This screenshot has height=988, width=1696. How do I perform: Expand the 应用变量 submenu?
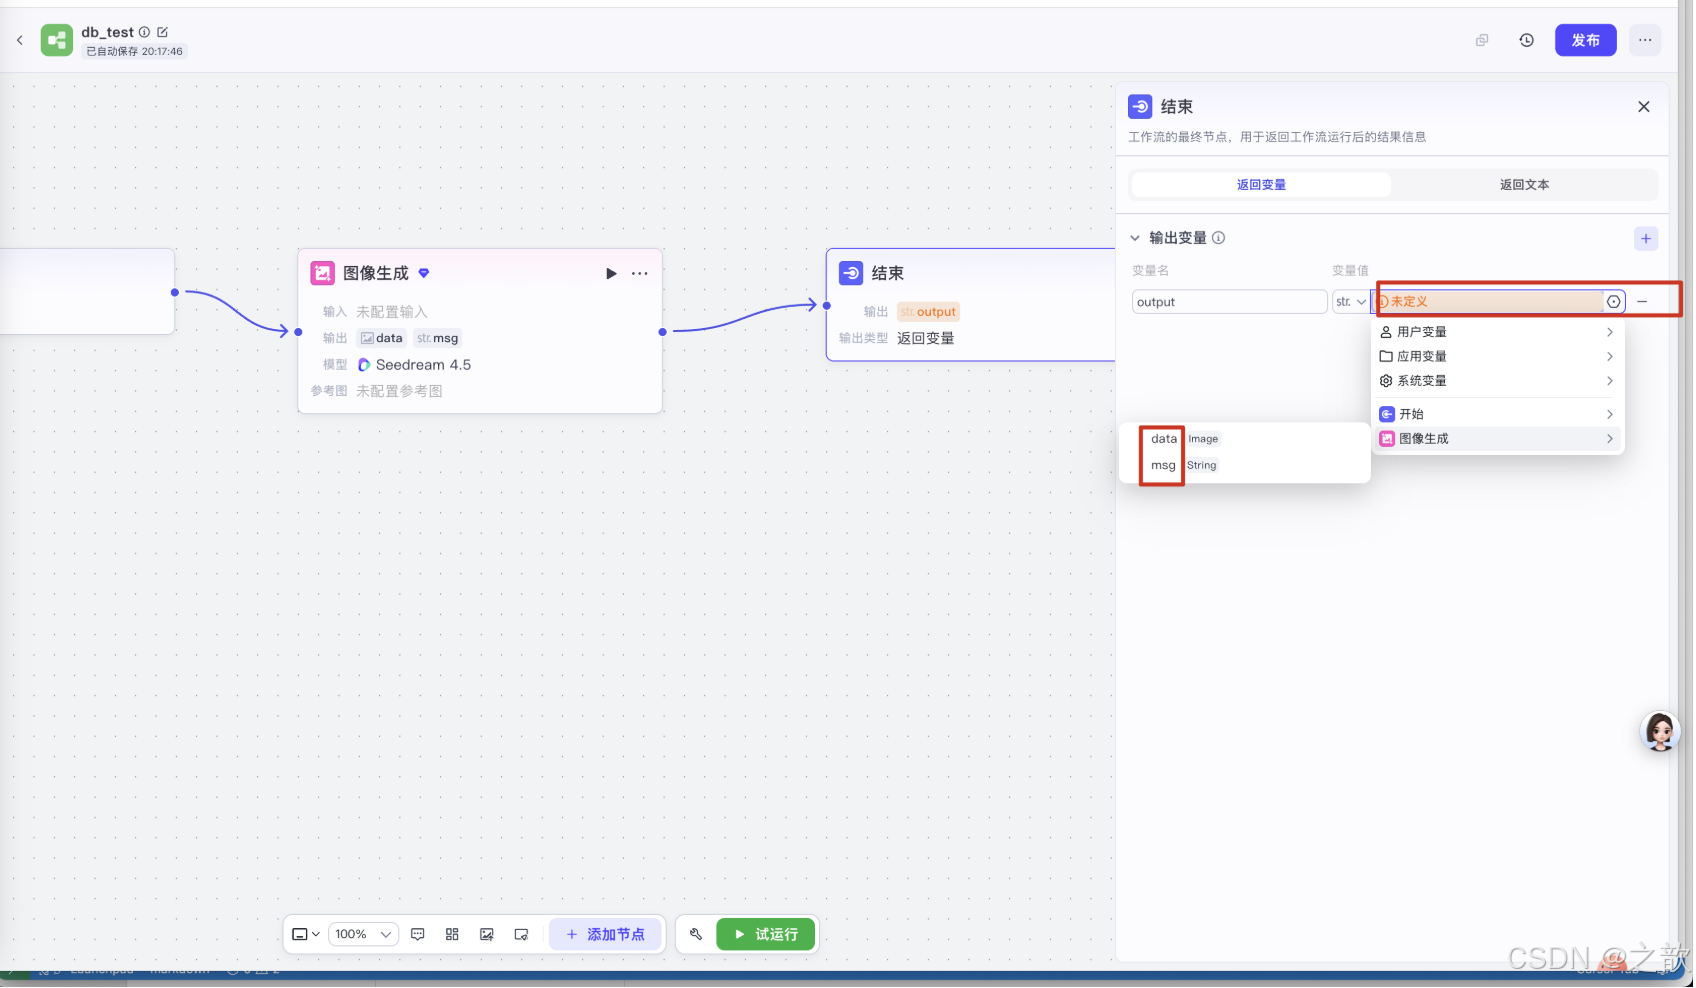pyautogui.click(x=1497, y=357)
